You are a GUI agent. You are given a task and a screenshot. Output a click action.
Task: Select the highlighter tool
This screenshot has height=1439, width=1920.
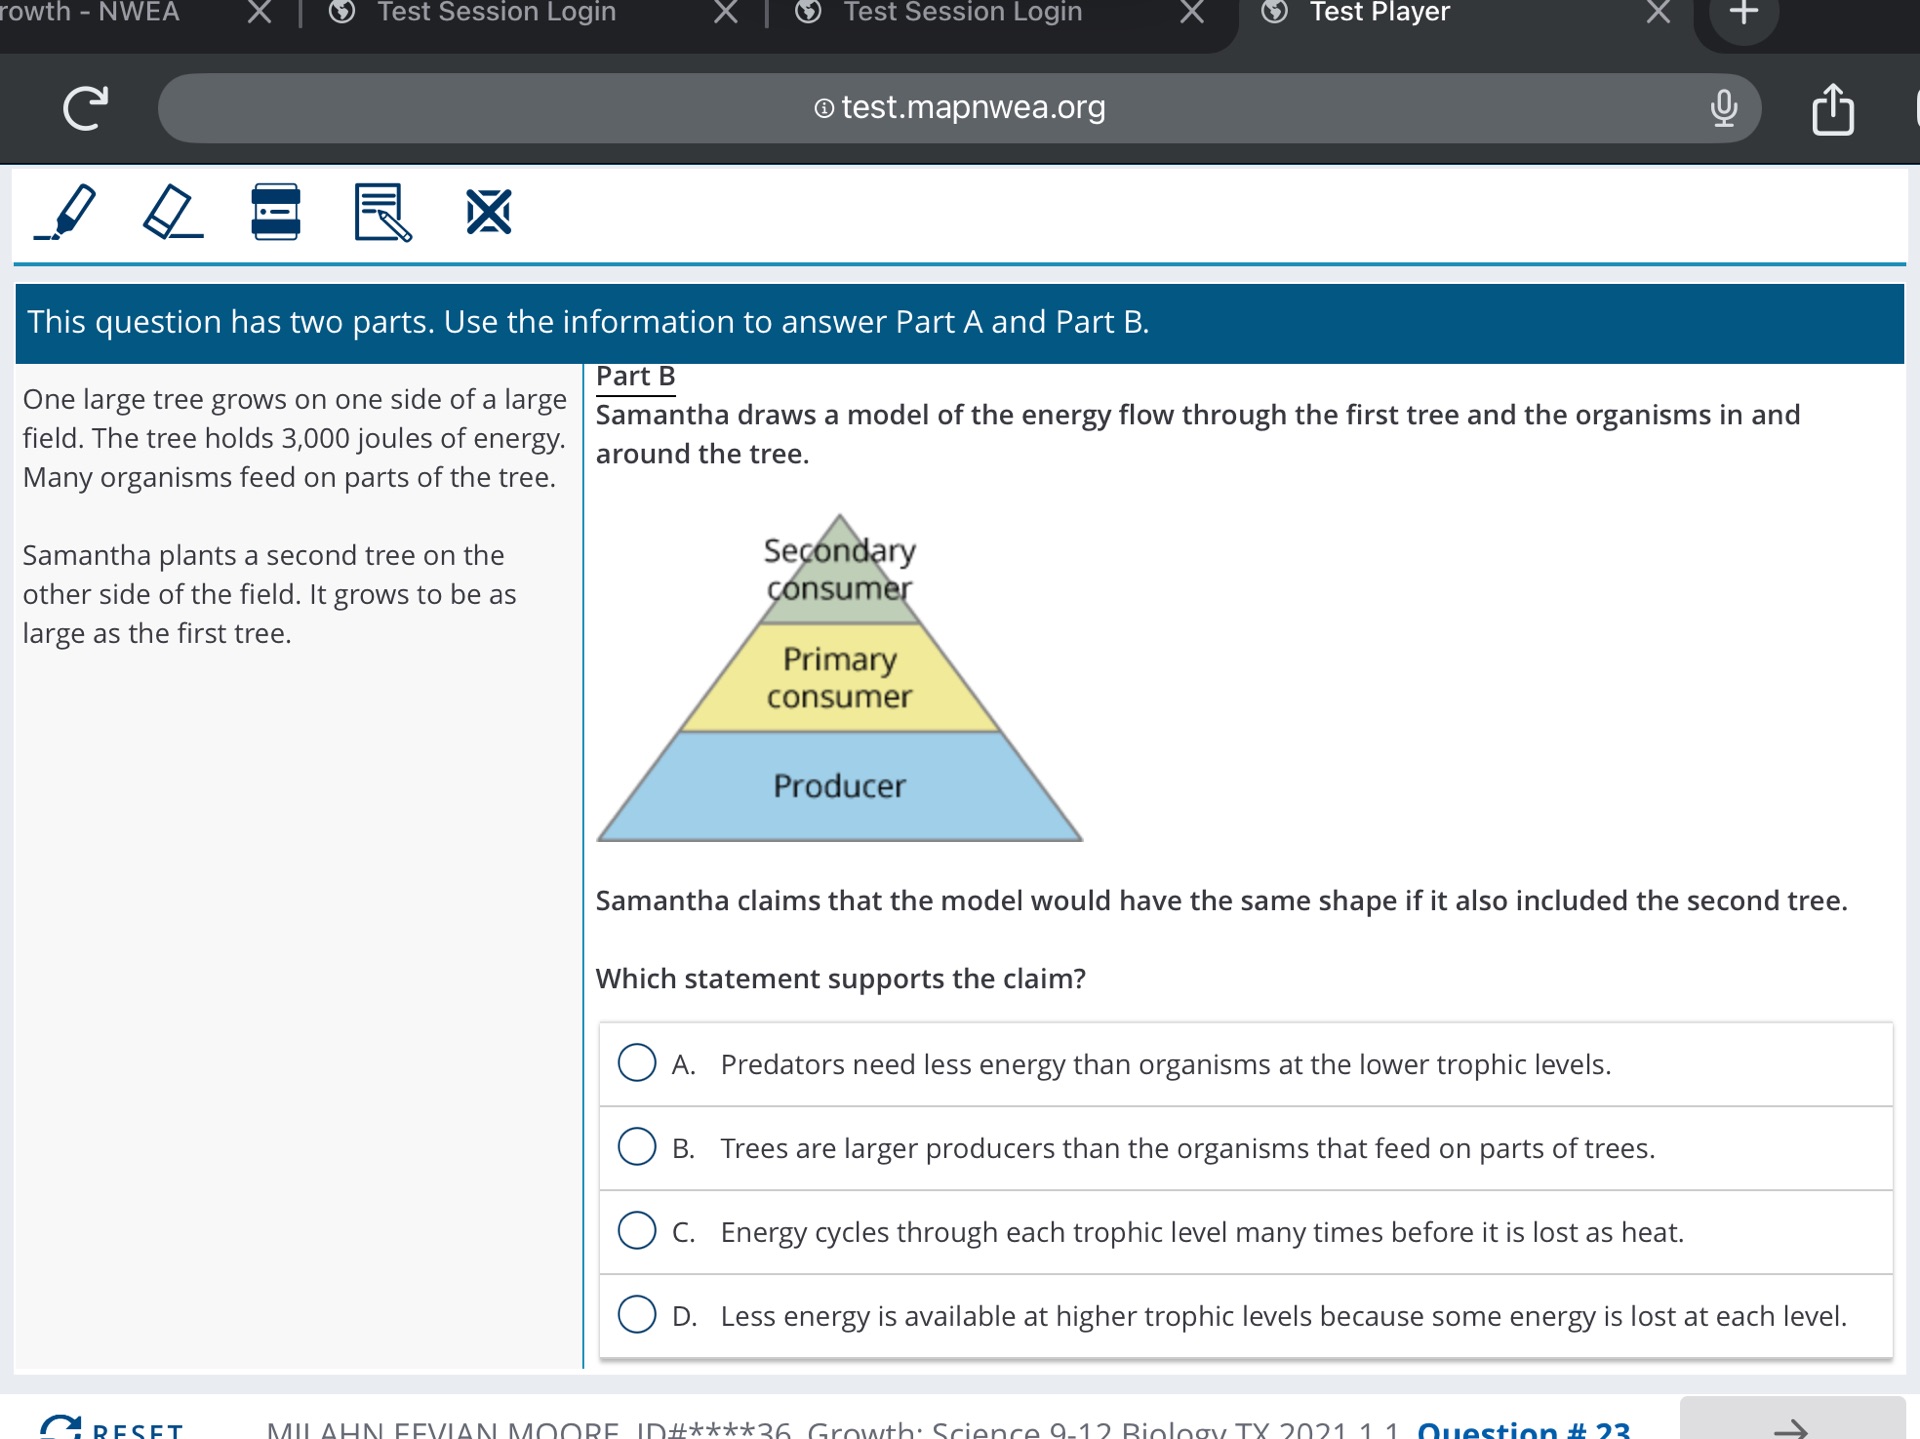(66, 212)
